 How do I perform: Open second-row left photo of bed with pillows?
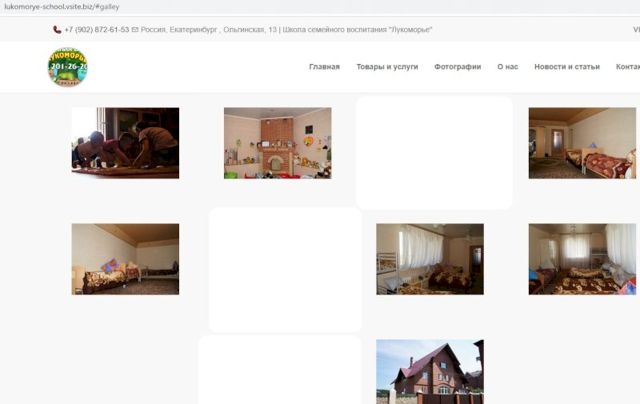(125, 259)
